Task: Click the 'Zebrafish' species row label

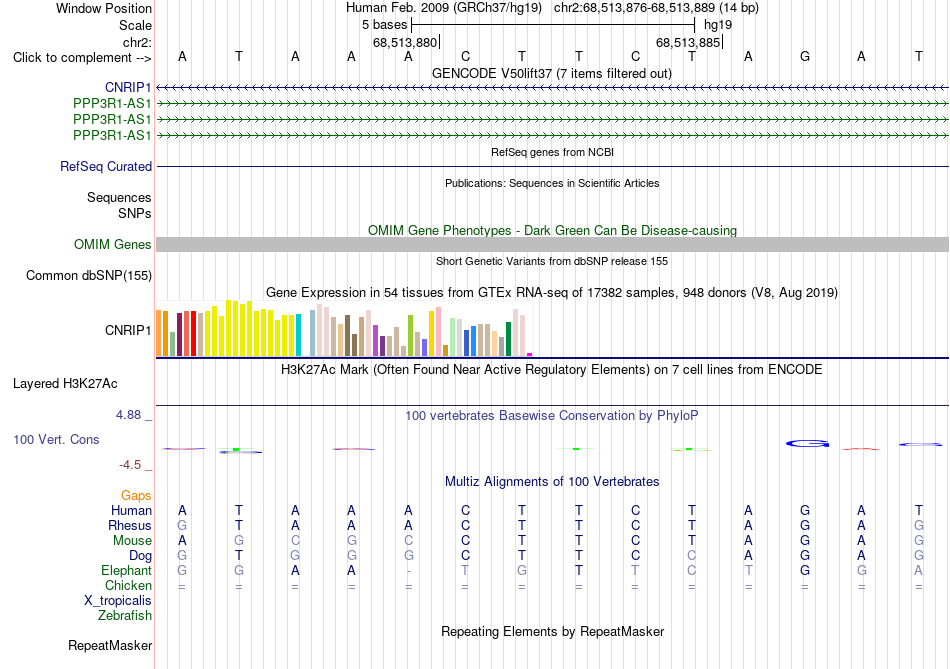Action: pos(125,616)
